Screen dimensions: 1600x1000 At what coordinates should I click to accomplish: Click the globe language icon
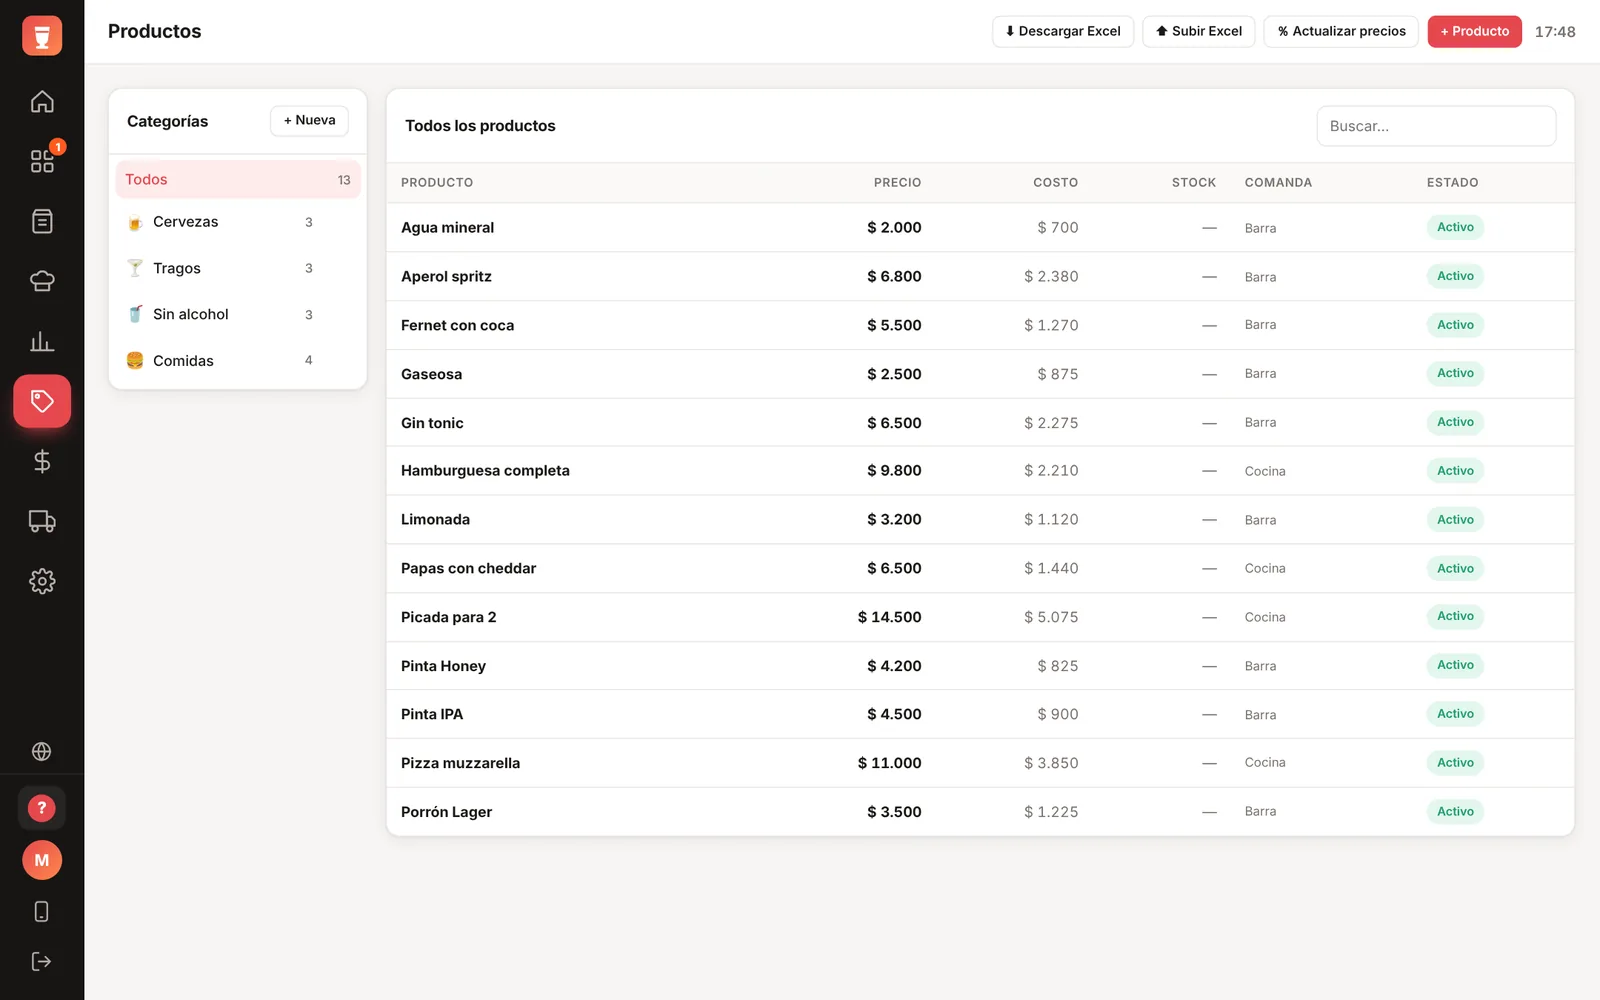[42, 751]
